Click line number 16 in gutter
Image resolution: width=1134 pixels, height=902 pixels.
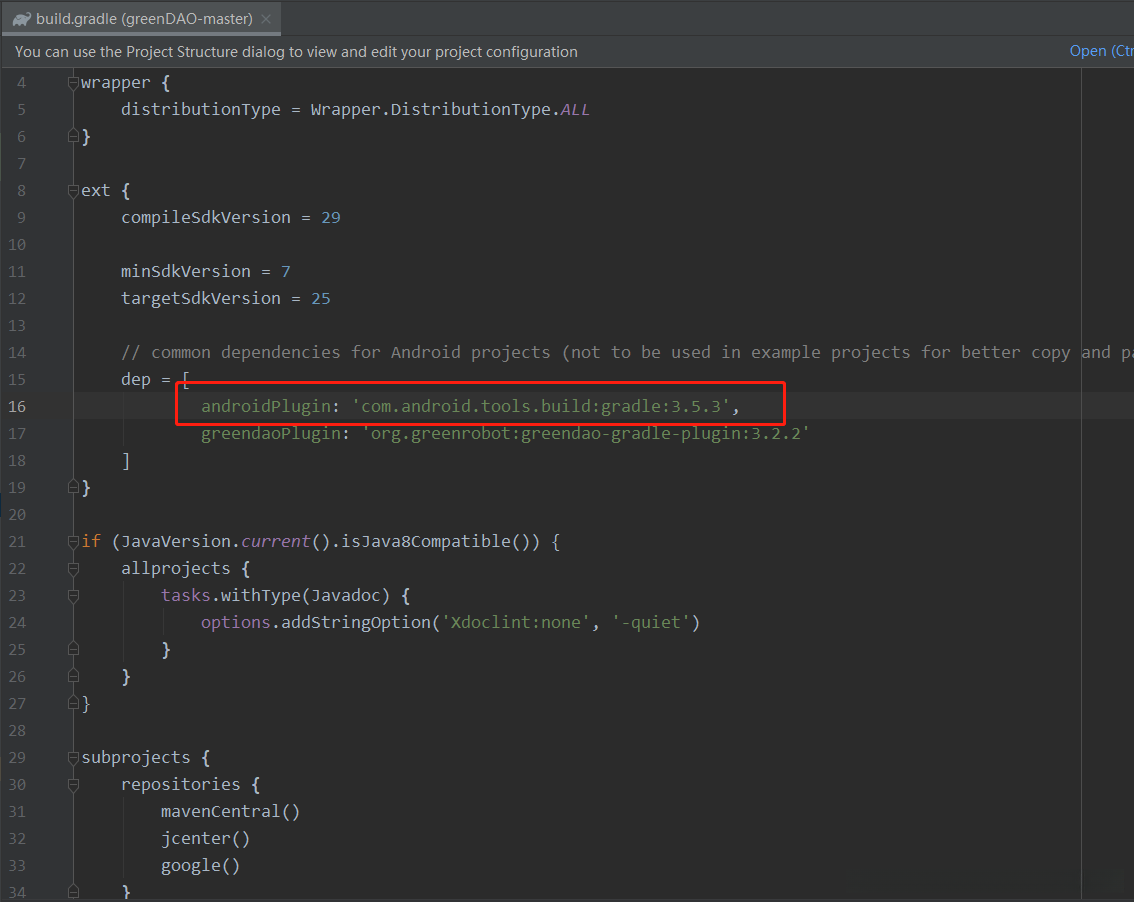click(x=17, y=407)
